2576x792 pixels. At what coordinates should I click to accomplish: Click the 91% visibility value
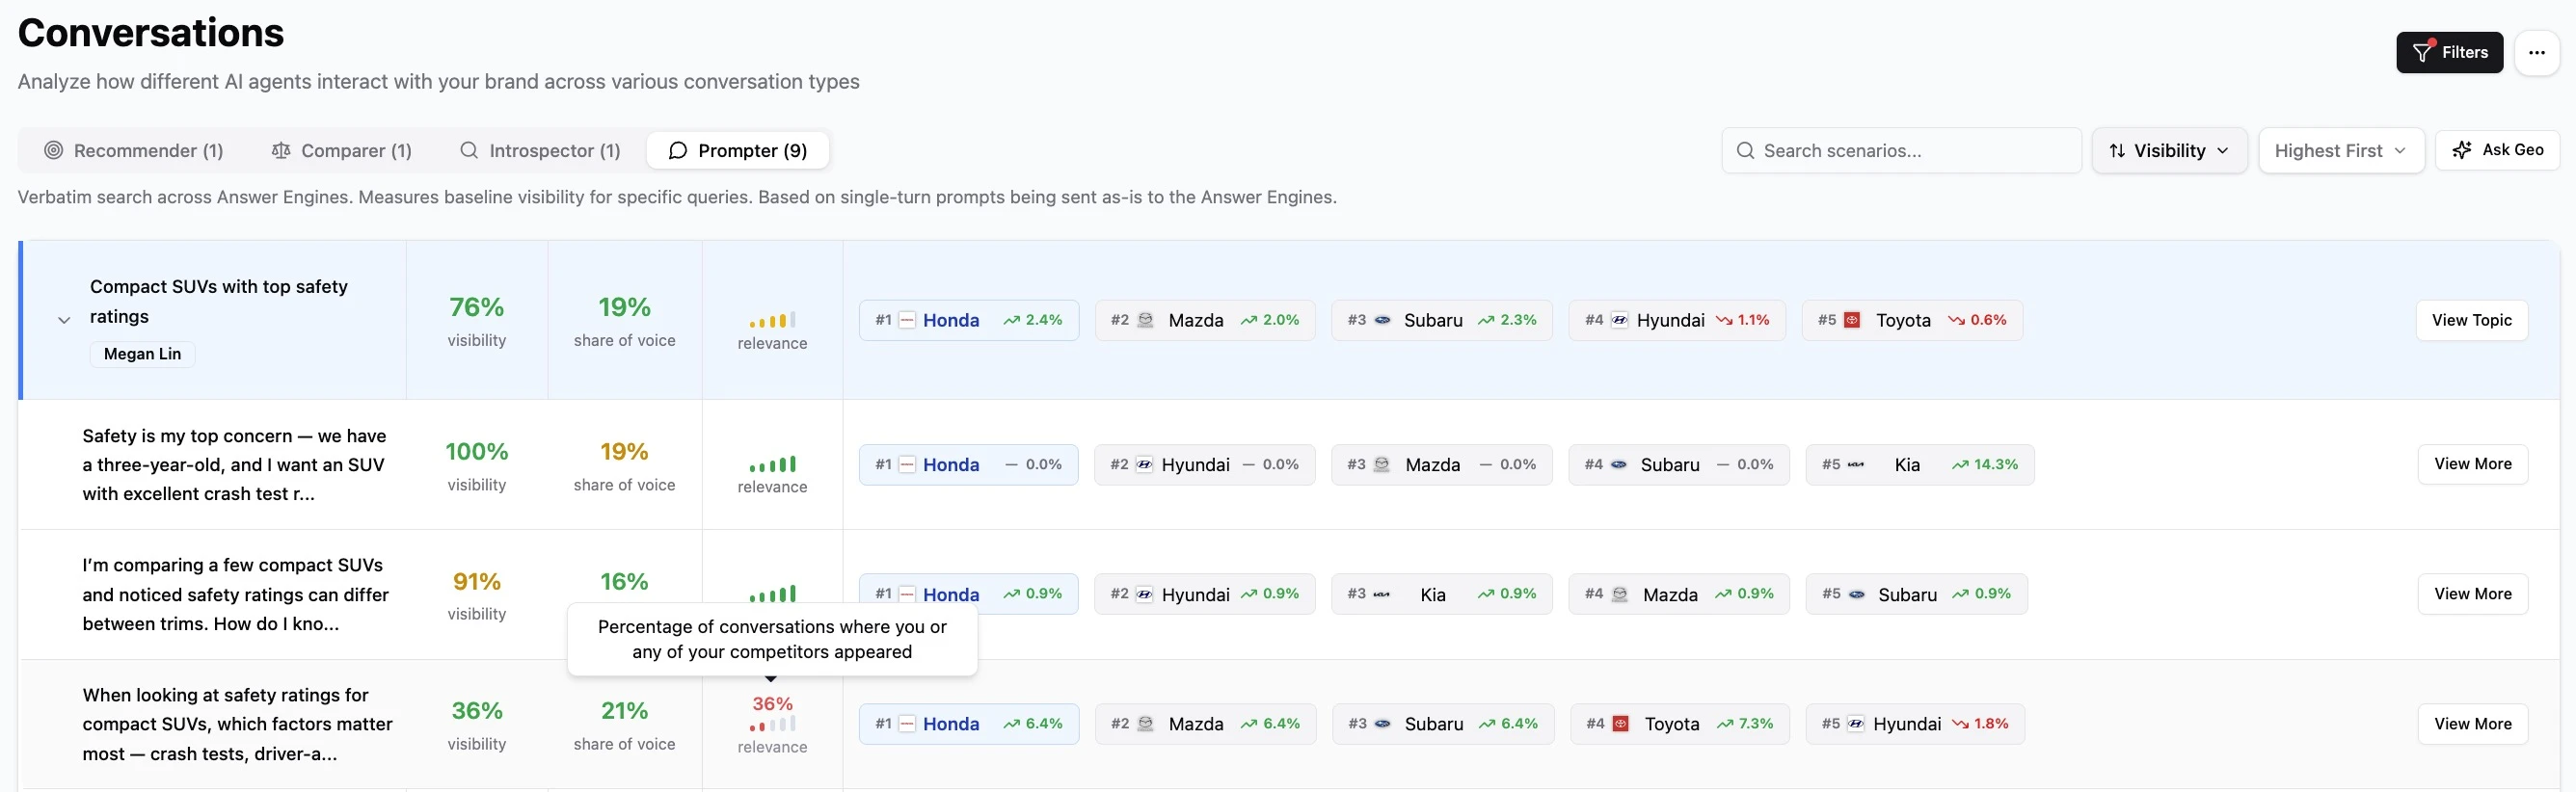[477, 582]
